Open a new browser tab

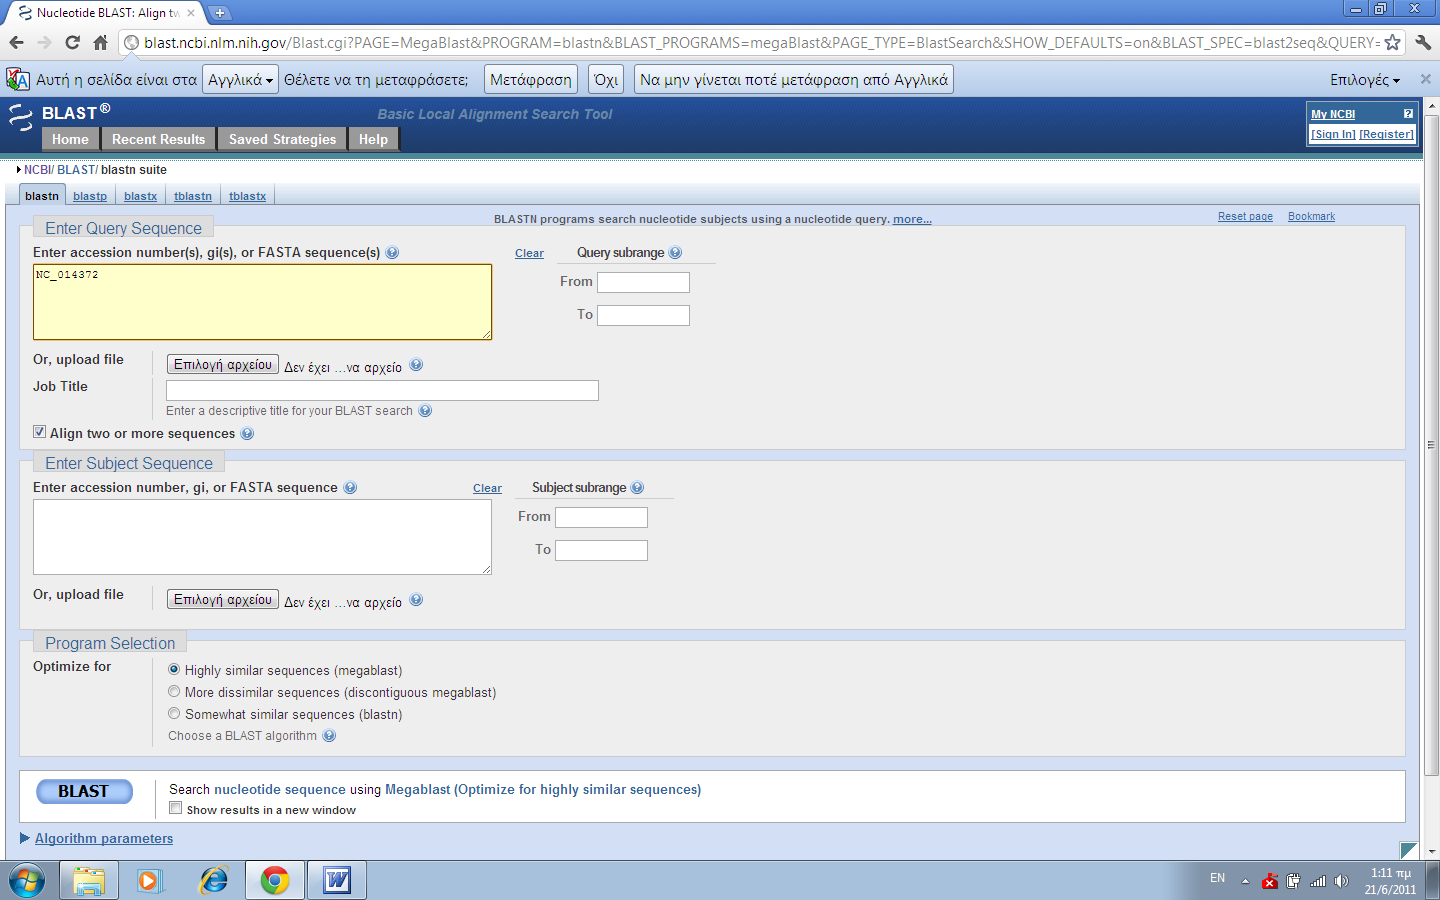(x=220, y=13)
